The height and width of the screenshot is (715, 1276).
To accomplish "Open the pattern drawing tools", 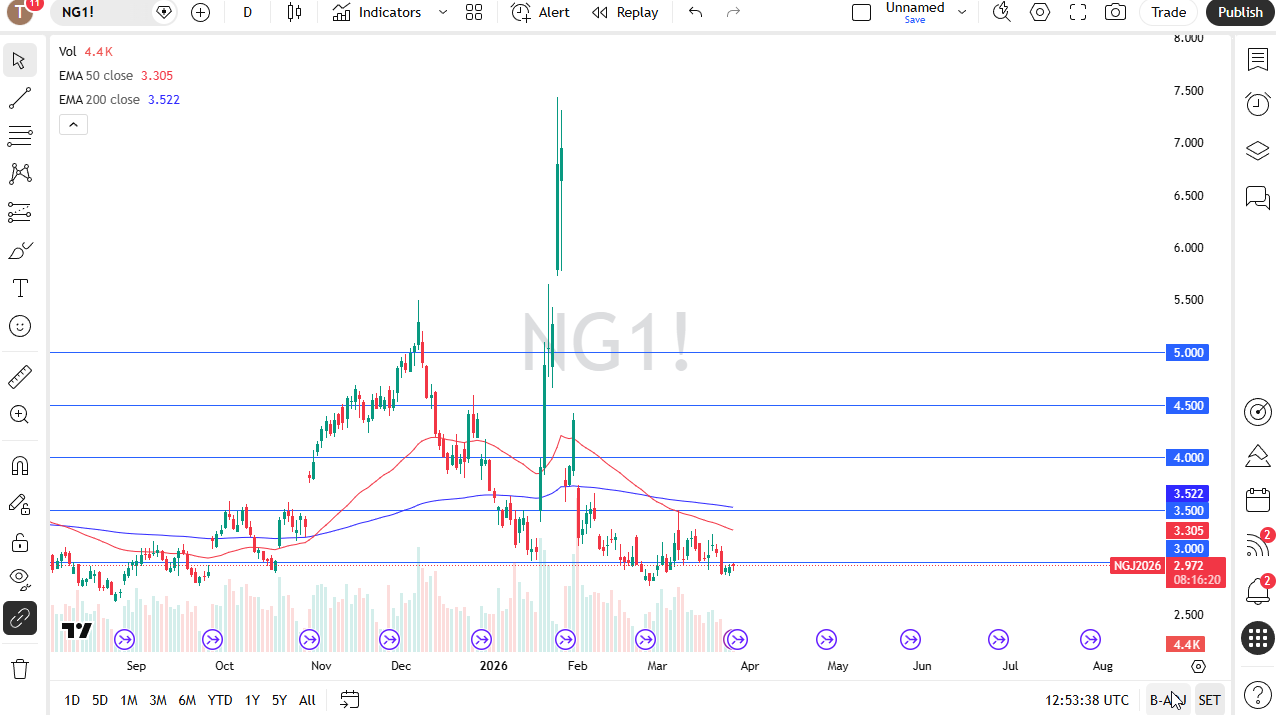I will point(19,174).
